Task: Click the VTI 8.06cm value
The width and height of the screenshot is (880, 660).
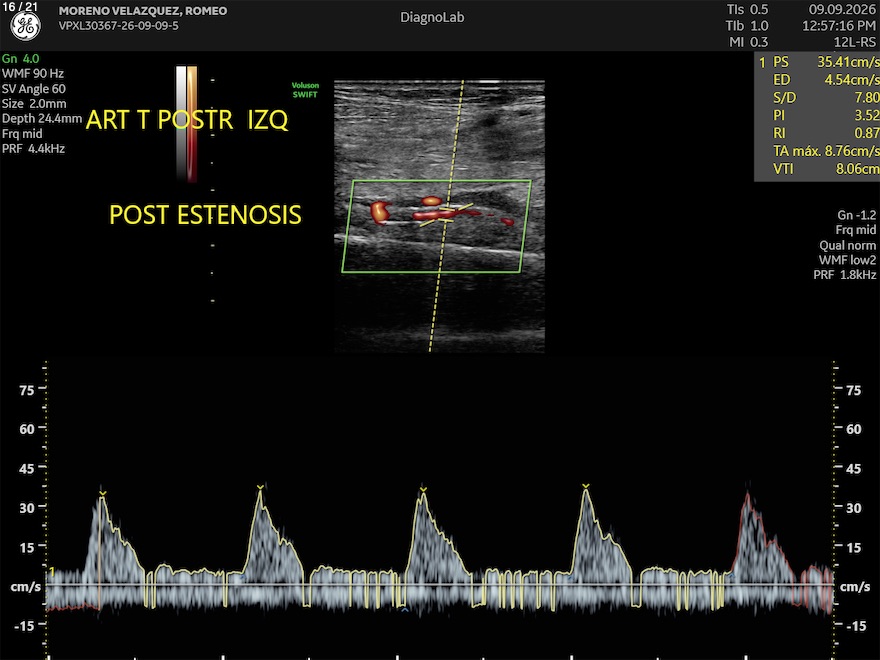Action: tap(858, 169)
